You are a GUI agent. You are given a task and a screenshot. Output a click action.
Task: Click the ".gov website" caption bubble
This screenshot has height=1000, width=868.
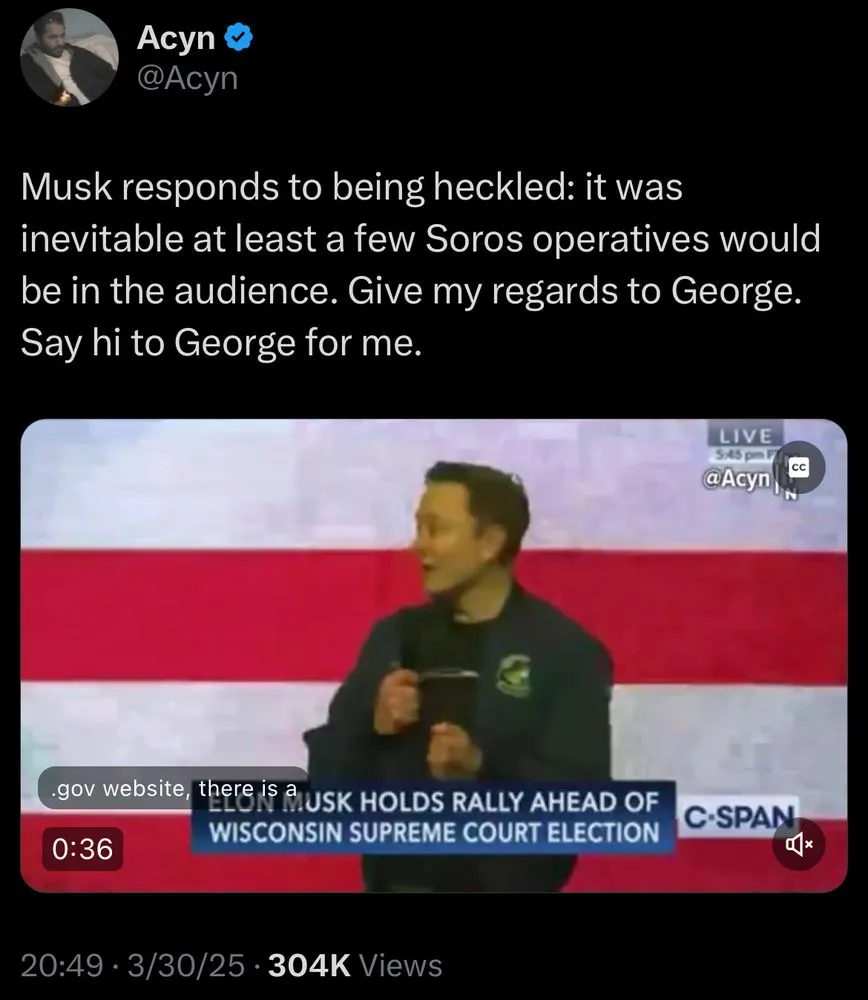tap(173, 788)
